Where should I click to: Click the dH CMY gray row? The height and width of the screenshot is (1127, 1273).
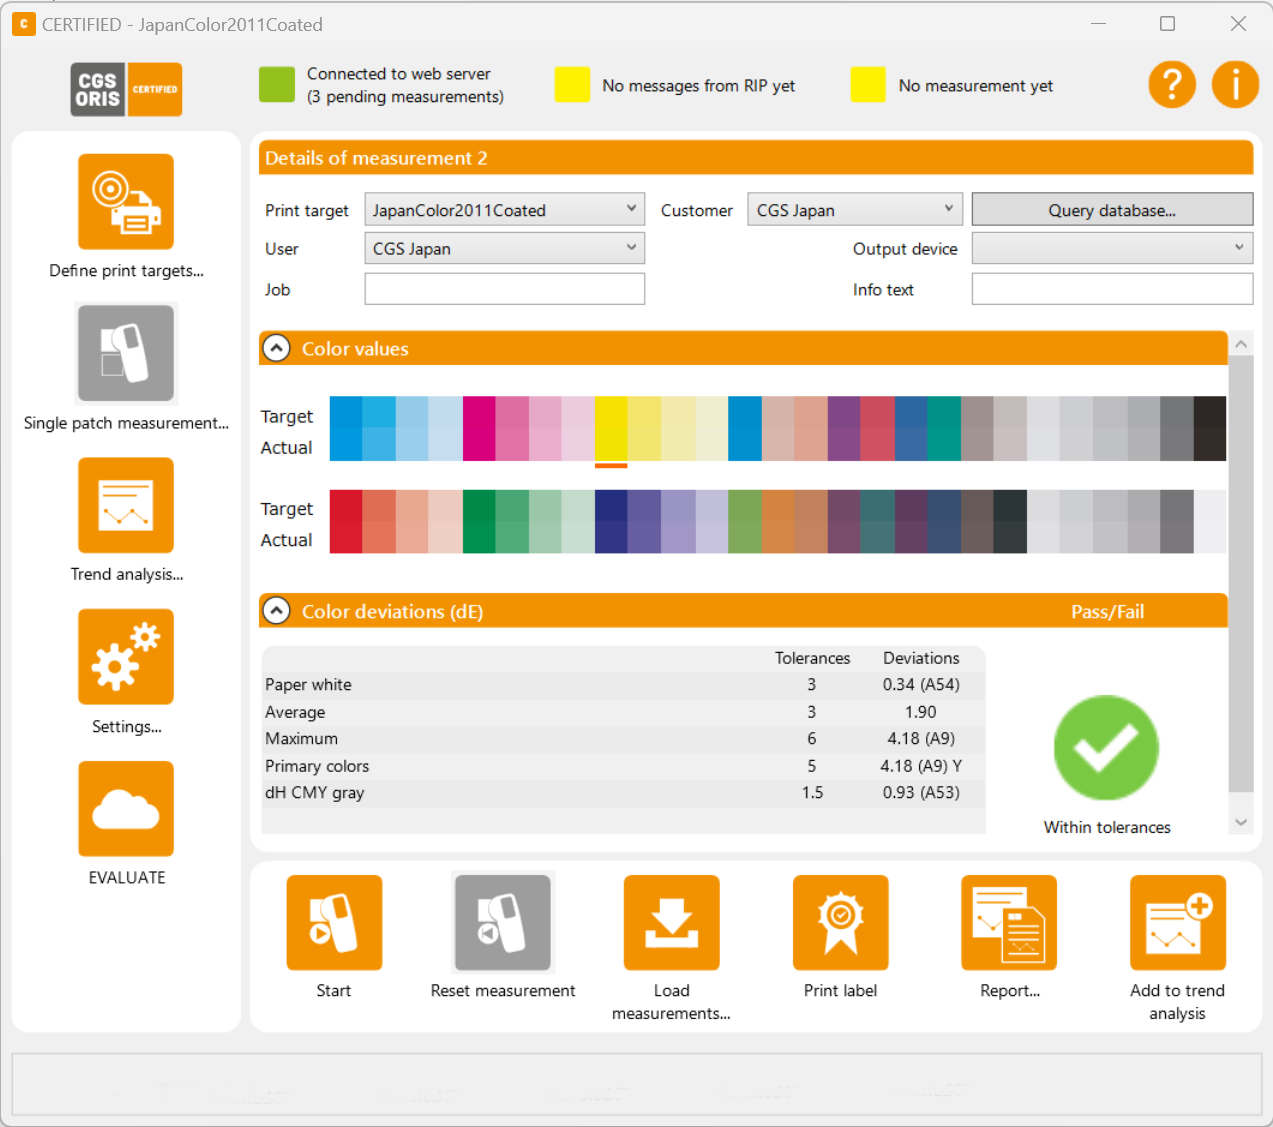click(x=624, y=793)
